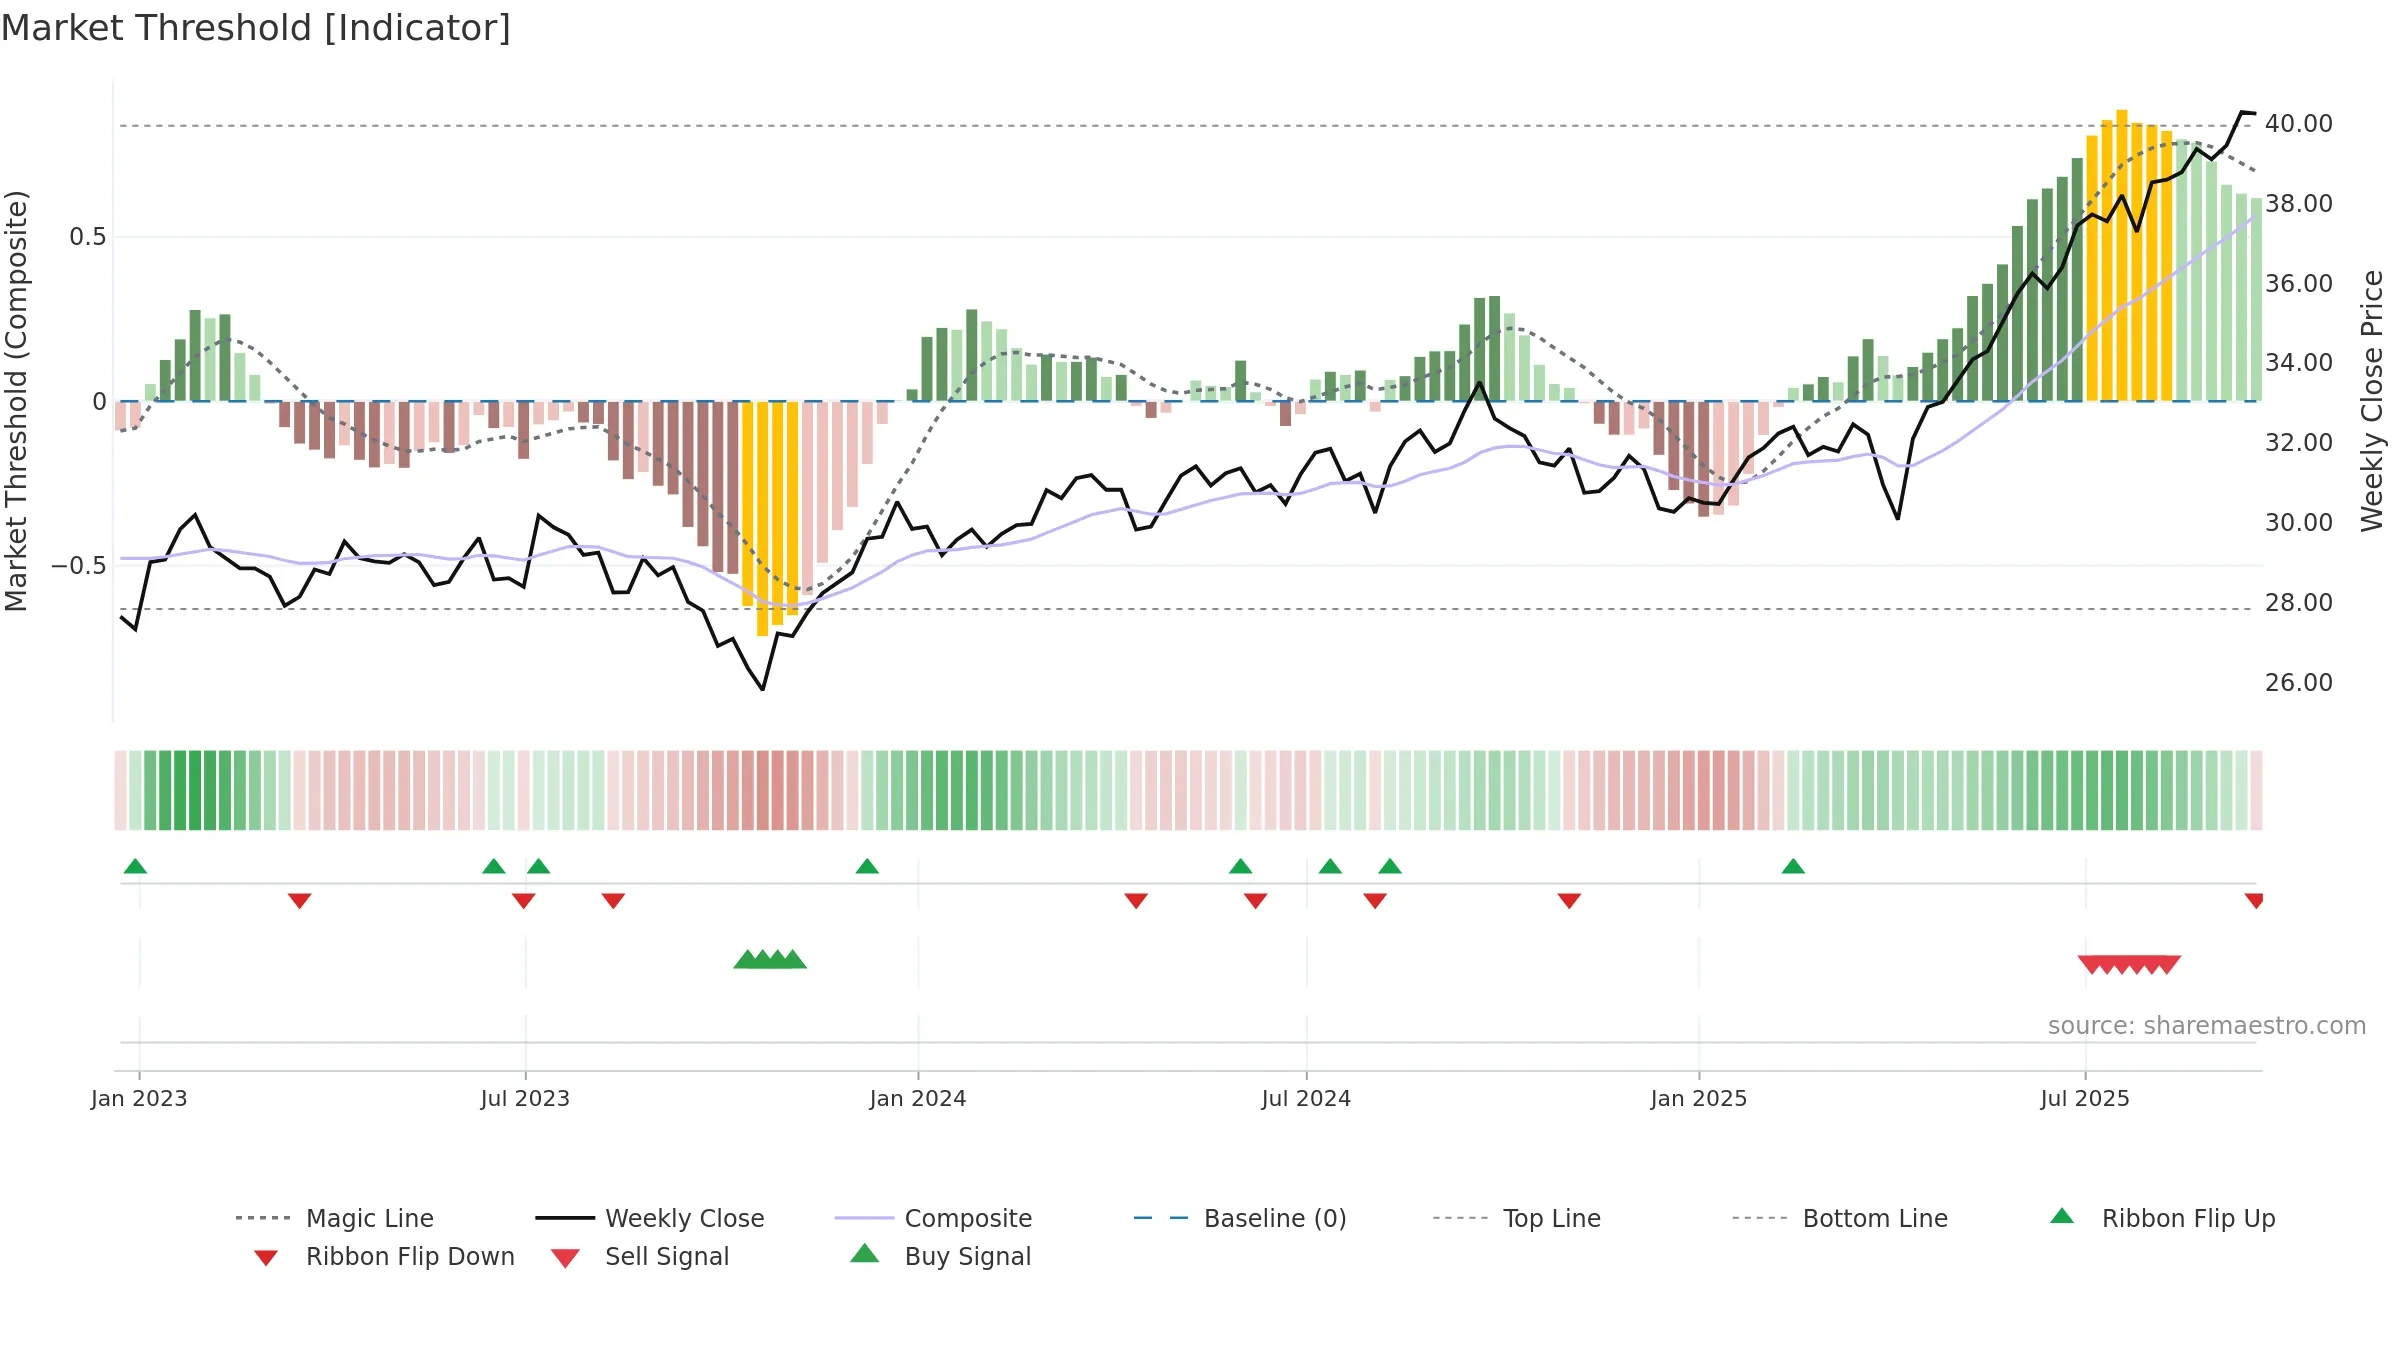2400x1350 pixels.
Task: Click the Ribbon Flip Up marker just before Jan 2024
Action: coord(867,866)
